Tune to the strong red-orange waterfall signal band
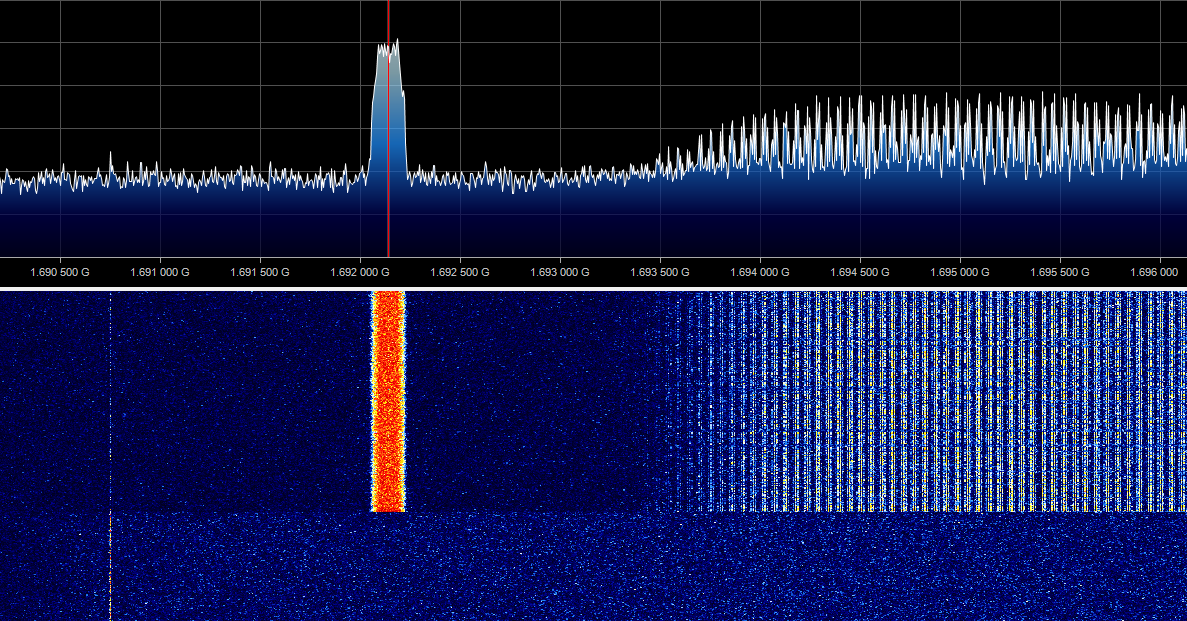This screenshot has height=621, width=1187. pos(388,401)
